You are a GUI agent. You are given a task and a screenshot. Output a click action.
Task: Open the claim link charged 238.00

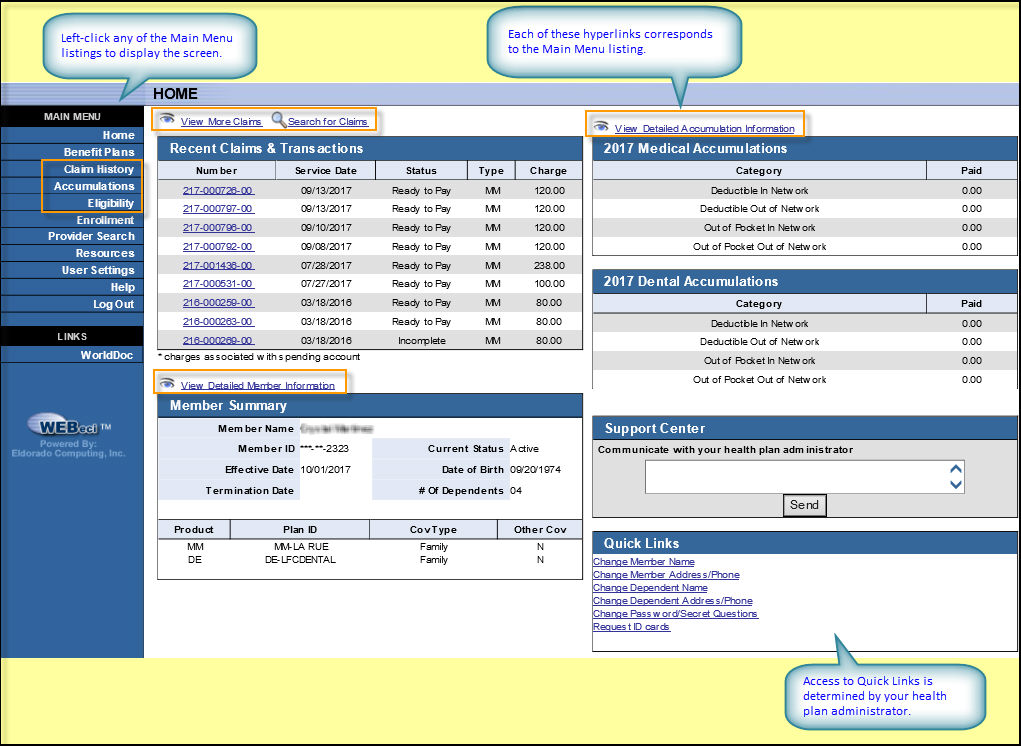(218, 266)
